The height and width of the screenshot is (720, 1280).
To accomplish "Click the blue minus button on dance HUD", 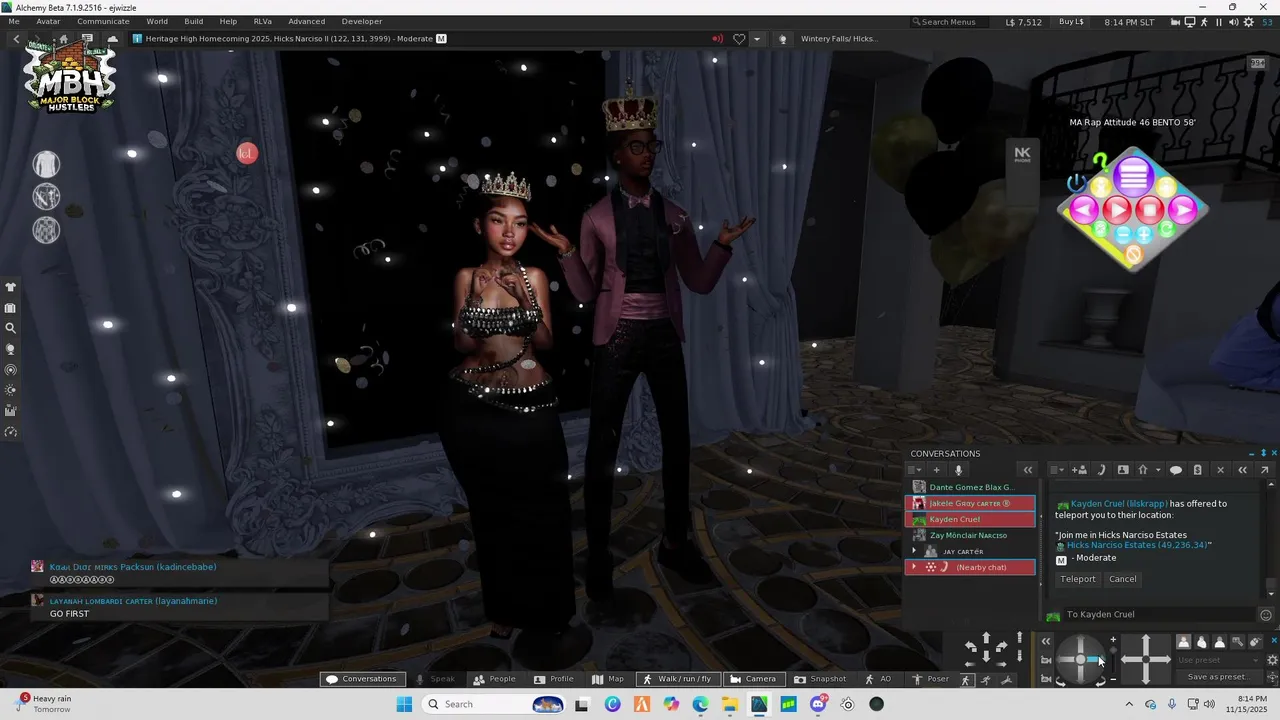I will point(1123,234).
